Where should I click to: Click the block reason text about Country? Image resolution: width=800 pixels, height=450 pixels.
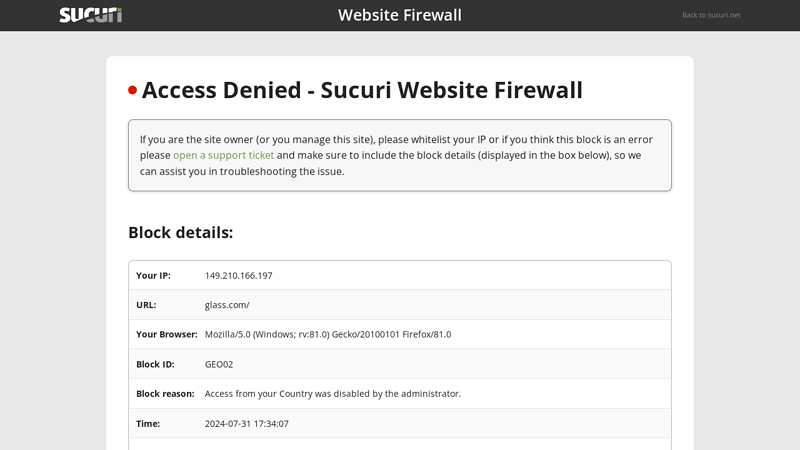[333, 394]
